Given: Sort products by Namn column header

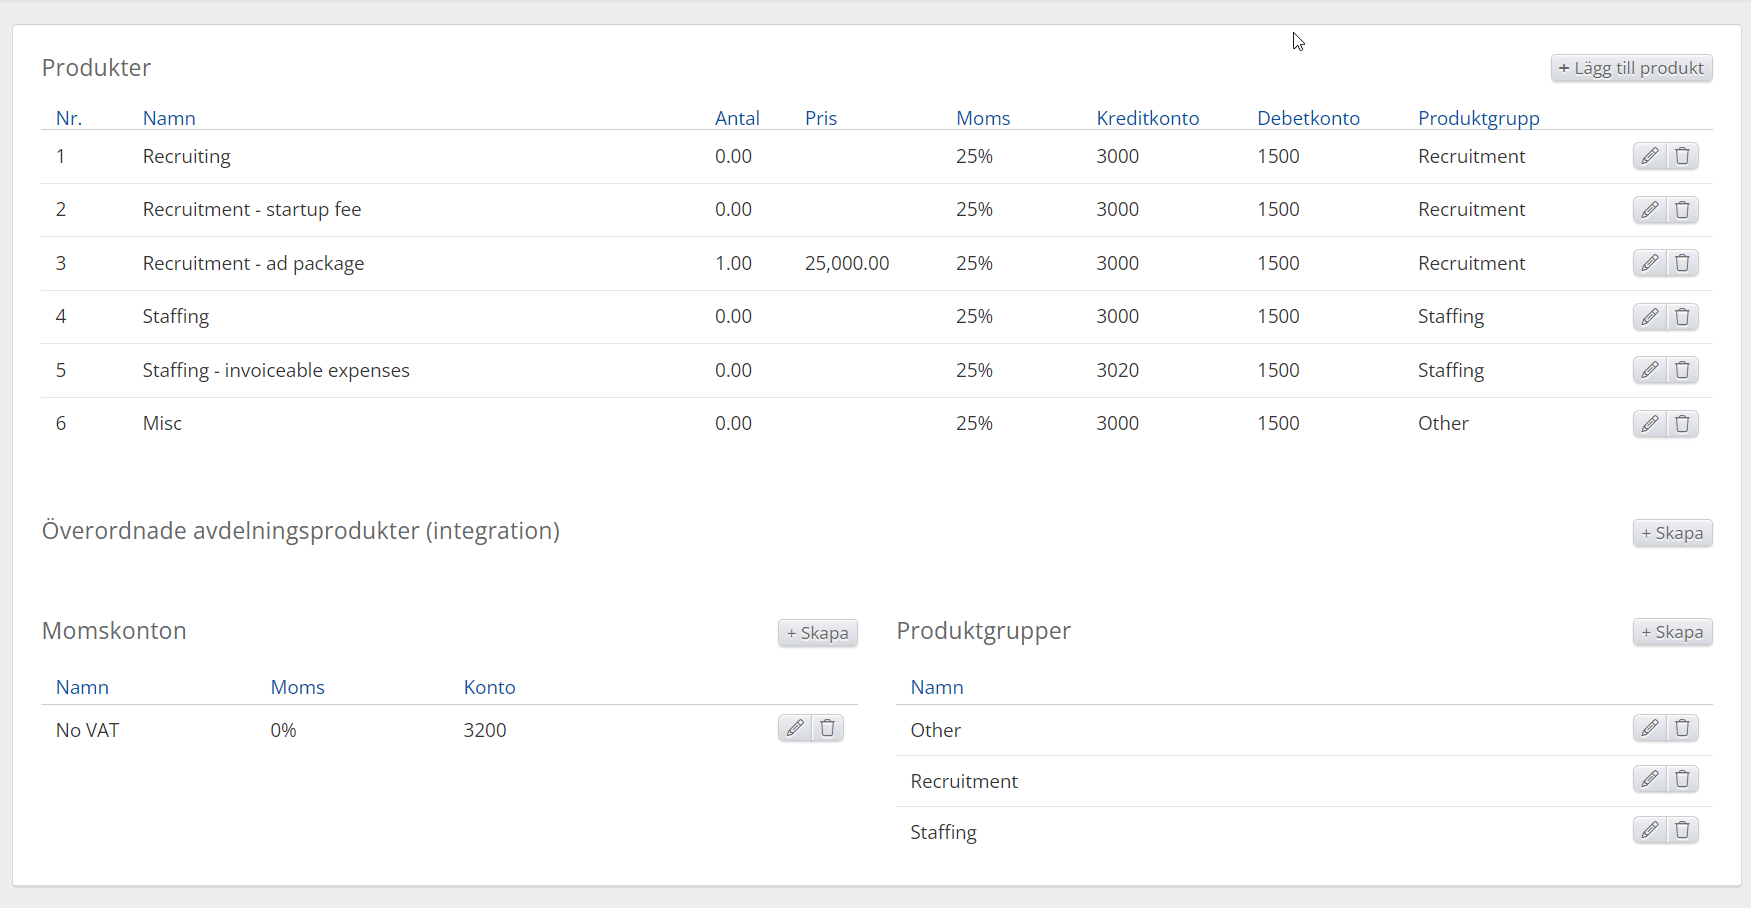Looking at the screenshot, I should point(169,118).
